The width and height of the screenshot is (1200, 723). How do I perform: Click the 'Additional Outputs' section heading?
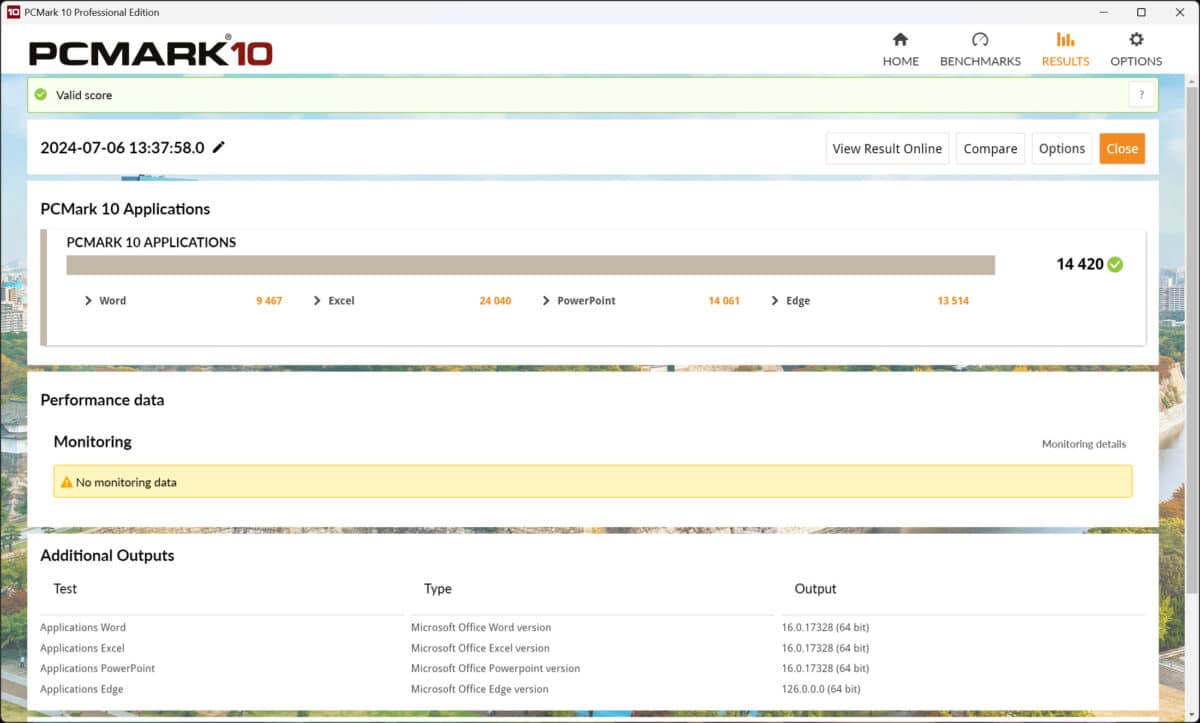107,556
